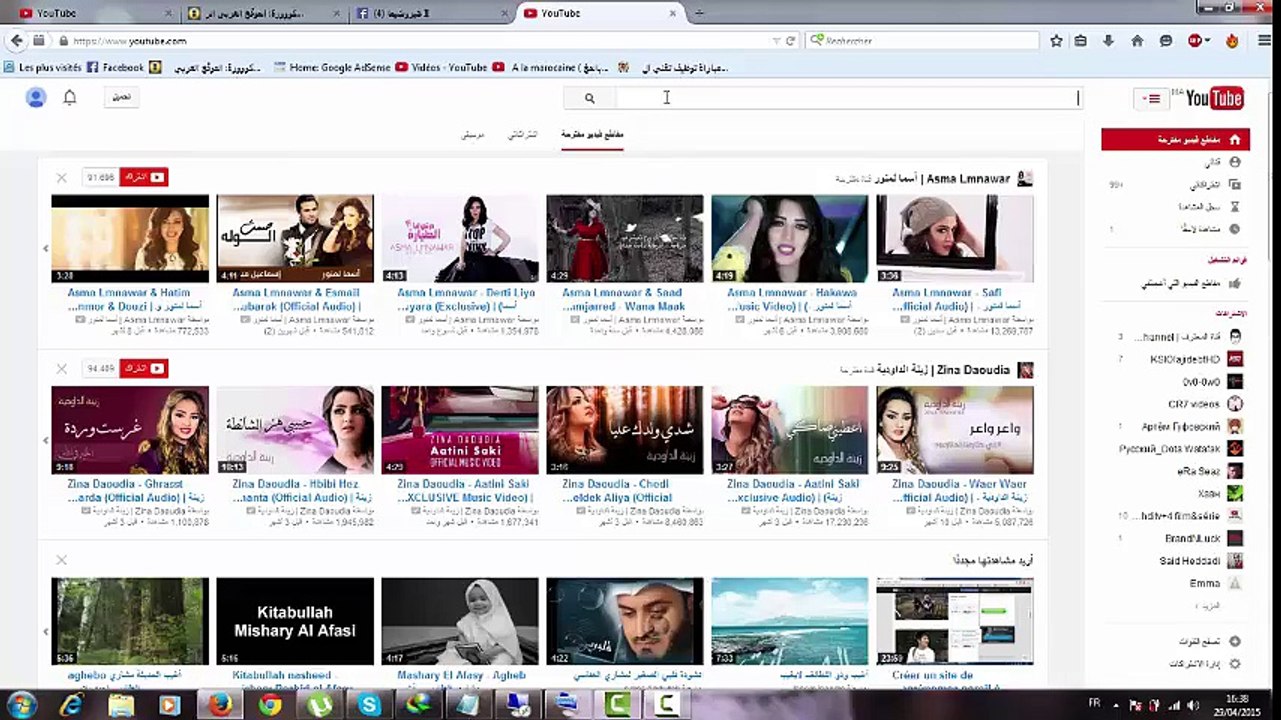
Task: Open the music tab on the homepage
Action: (472, 134)
